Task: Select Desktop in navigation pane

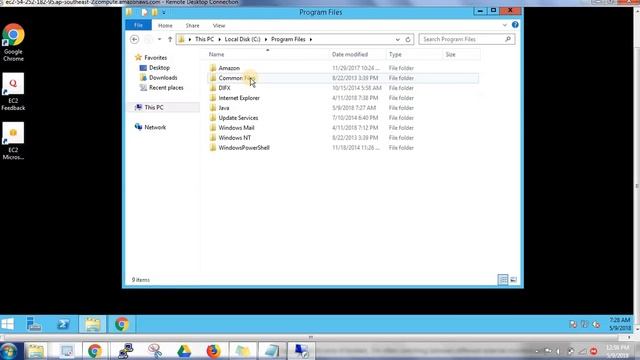Action: tap(159, 68)
